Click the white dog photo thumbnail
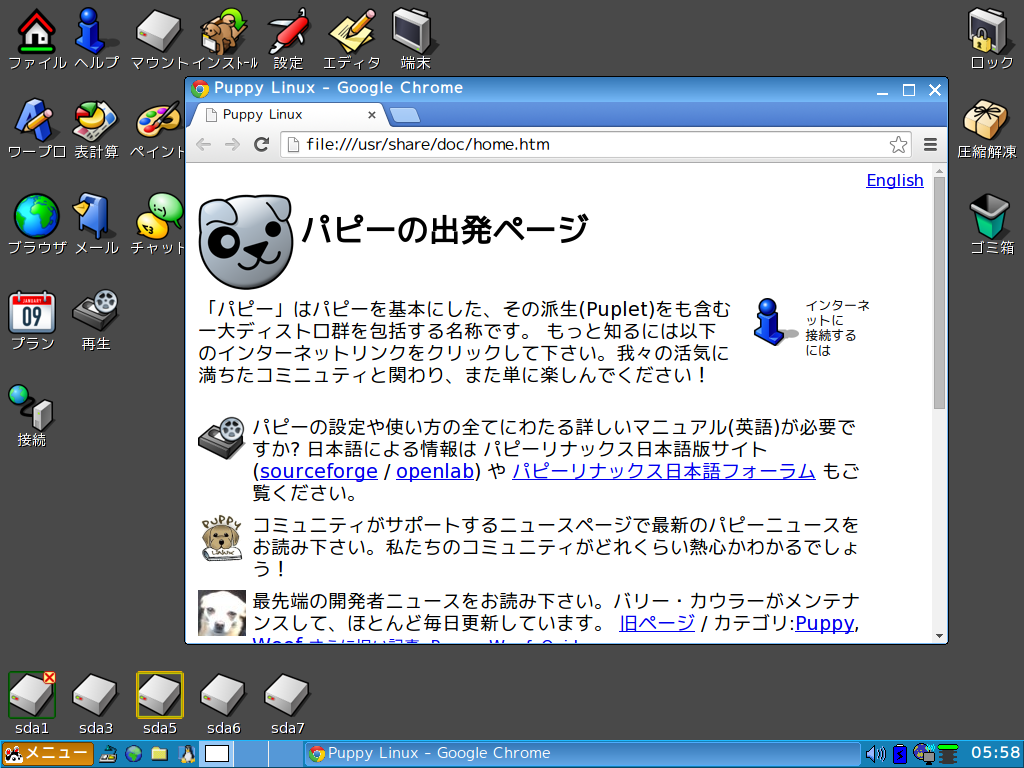Viewport: 1024px width, 768px height. (x=222, y=613)
